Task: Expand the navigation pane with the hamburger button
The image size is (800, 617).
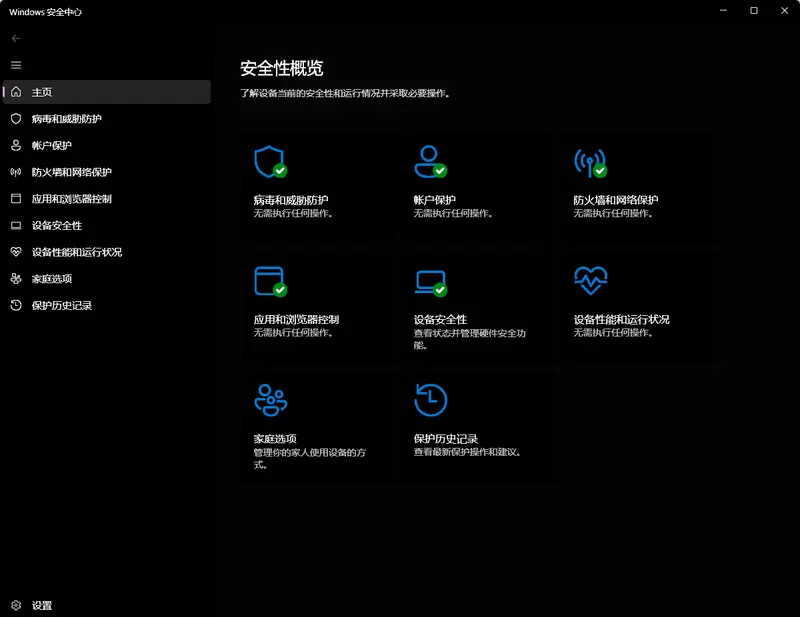Action: (x=16, y=64)
